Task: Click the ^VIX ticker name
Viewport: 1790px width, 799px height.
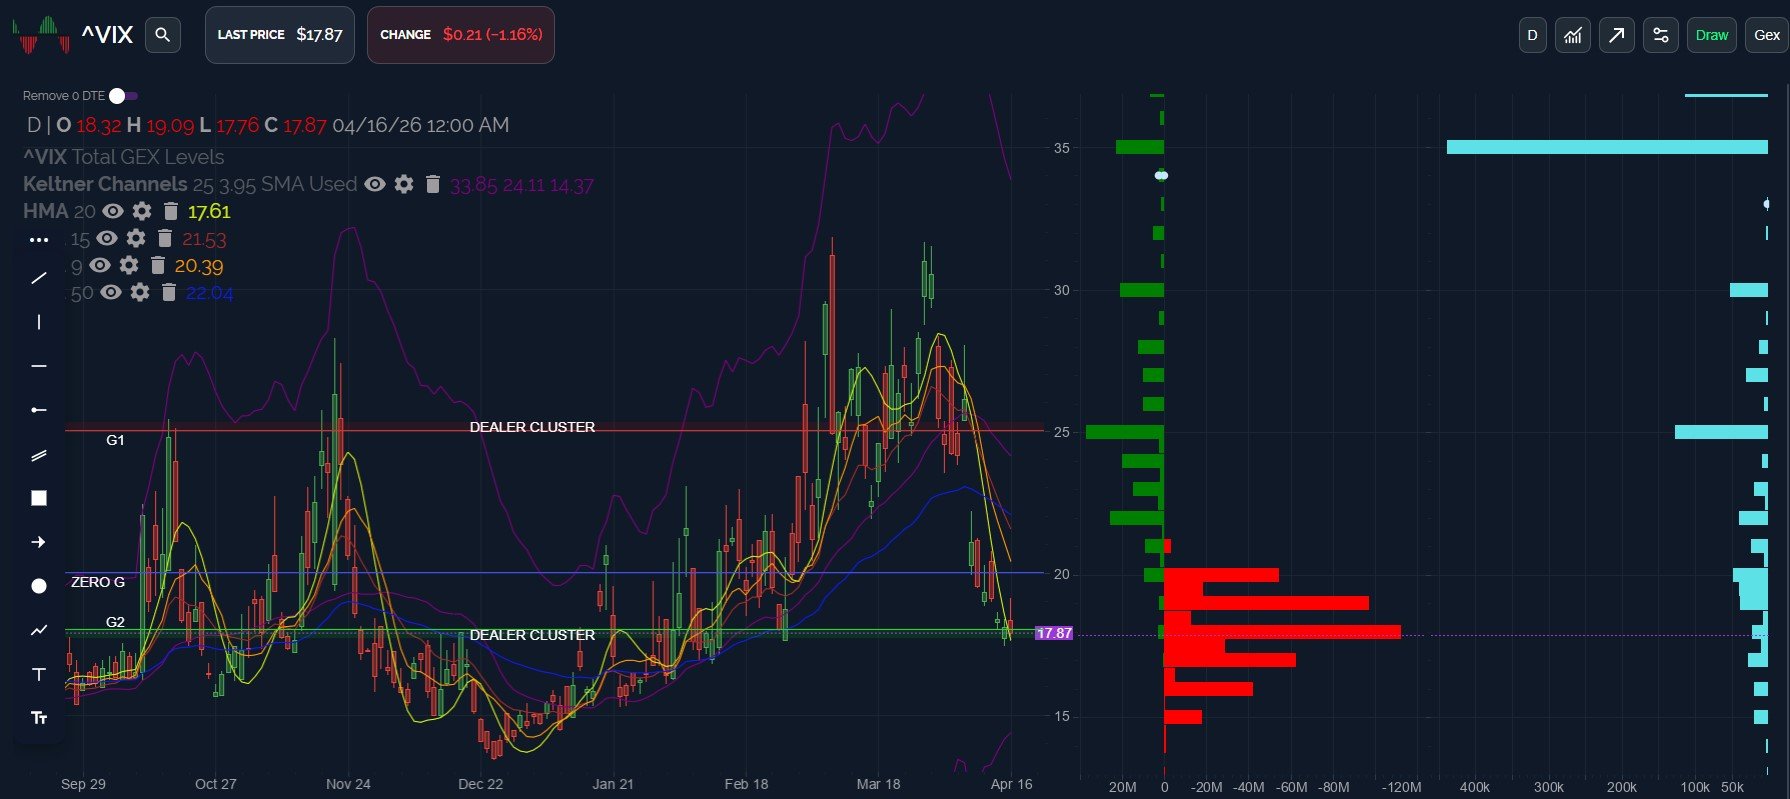Action: (x=107, y=35)
